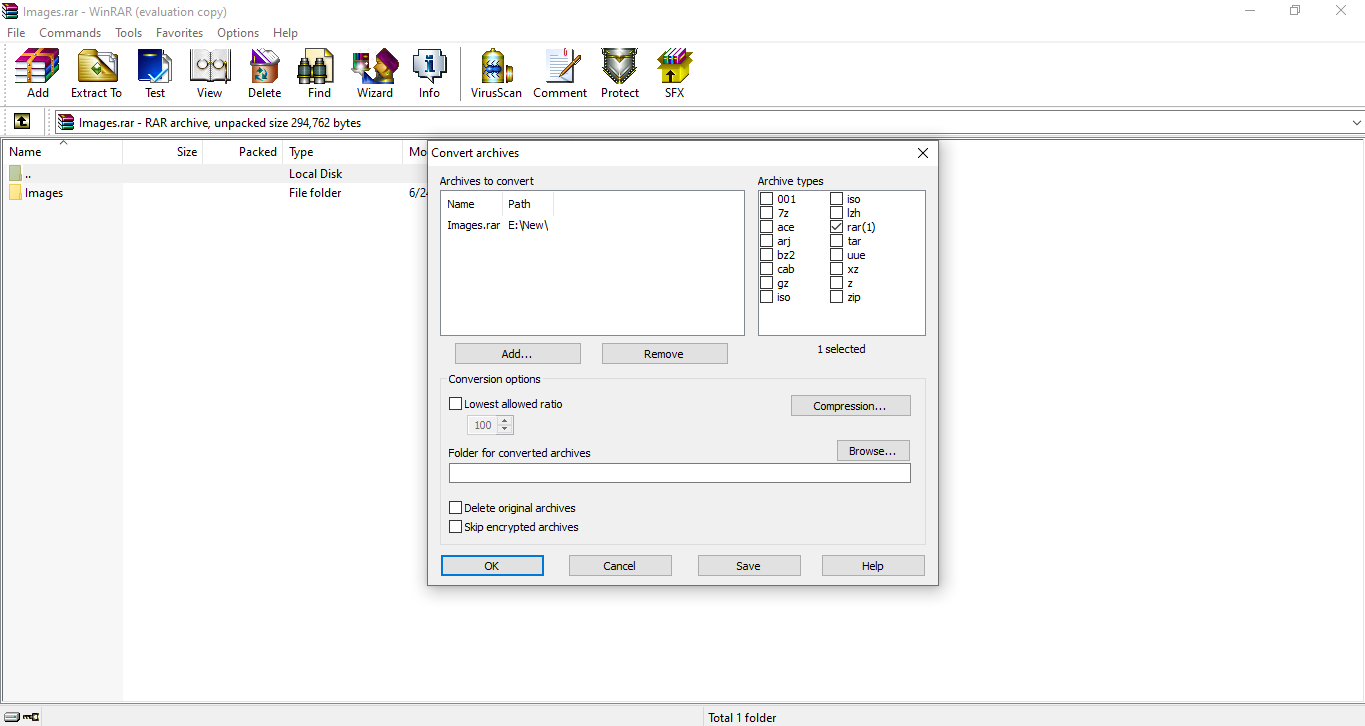Enable Delete original archives option
This screenshot has width=1365, height=726.
click(456, 507)
